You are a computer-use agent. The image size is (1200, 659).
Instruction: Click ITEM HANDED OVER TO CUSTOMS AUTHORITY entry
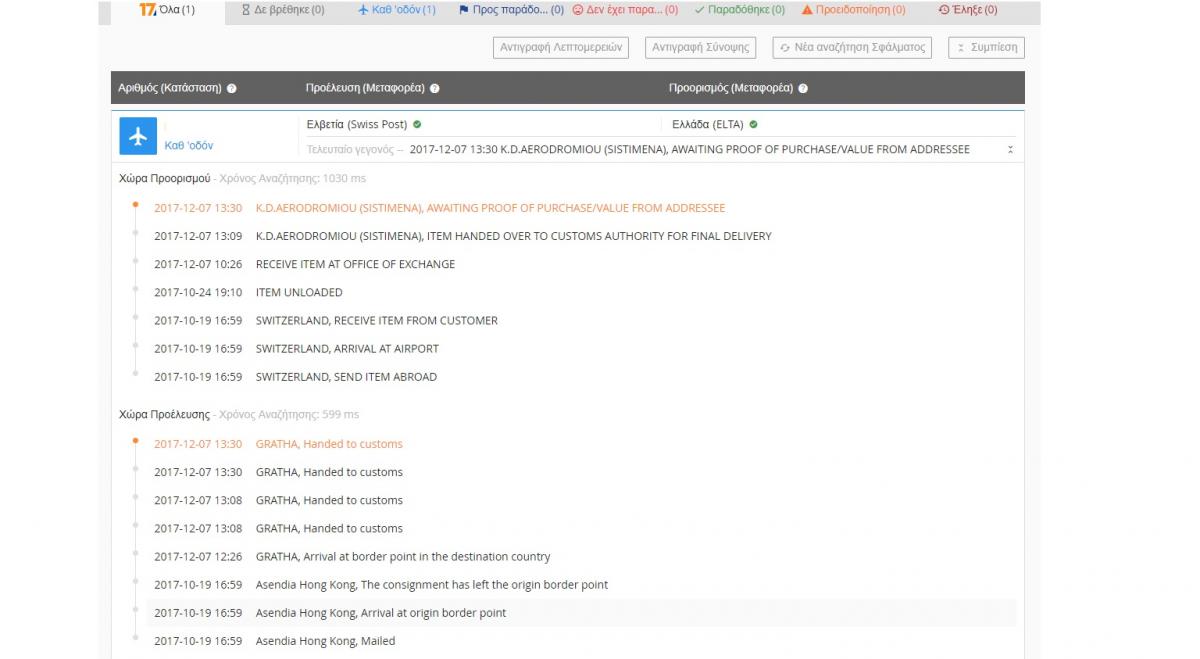click(513, 236)
